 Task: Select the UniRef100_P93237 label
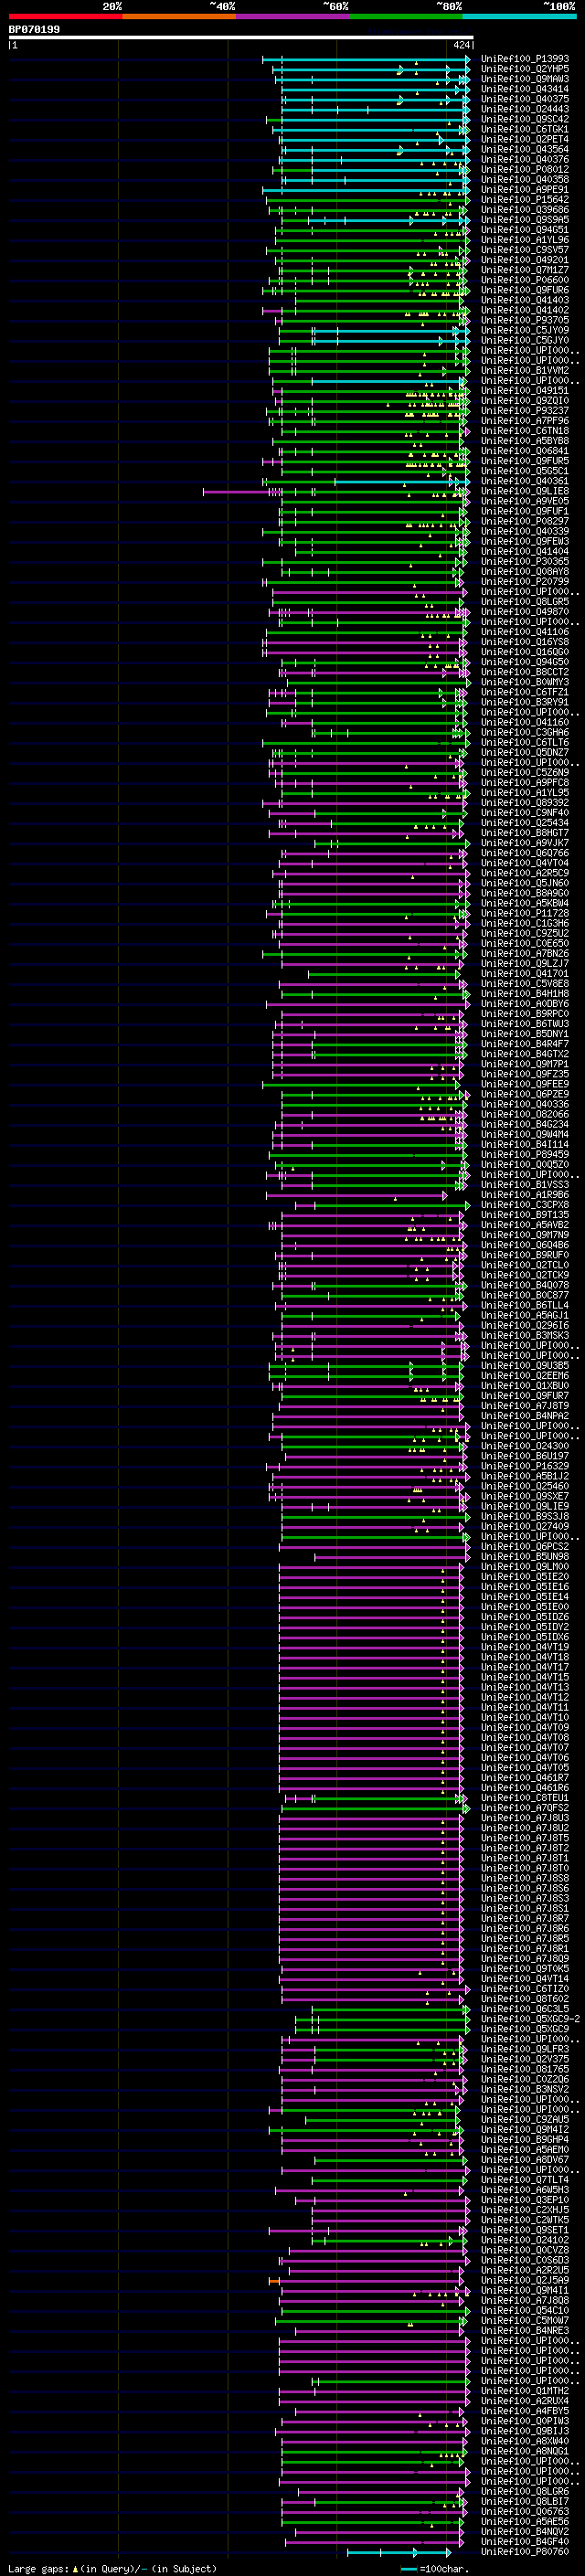(x=524, y=411)
